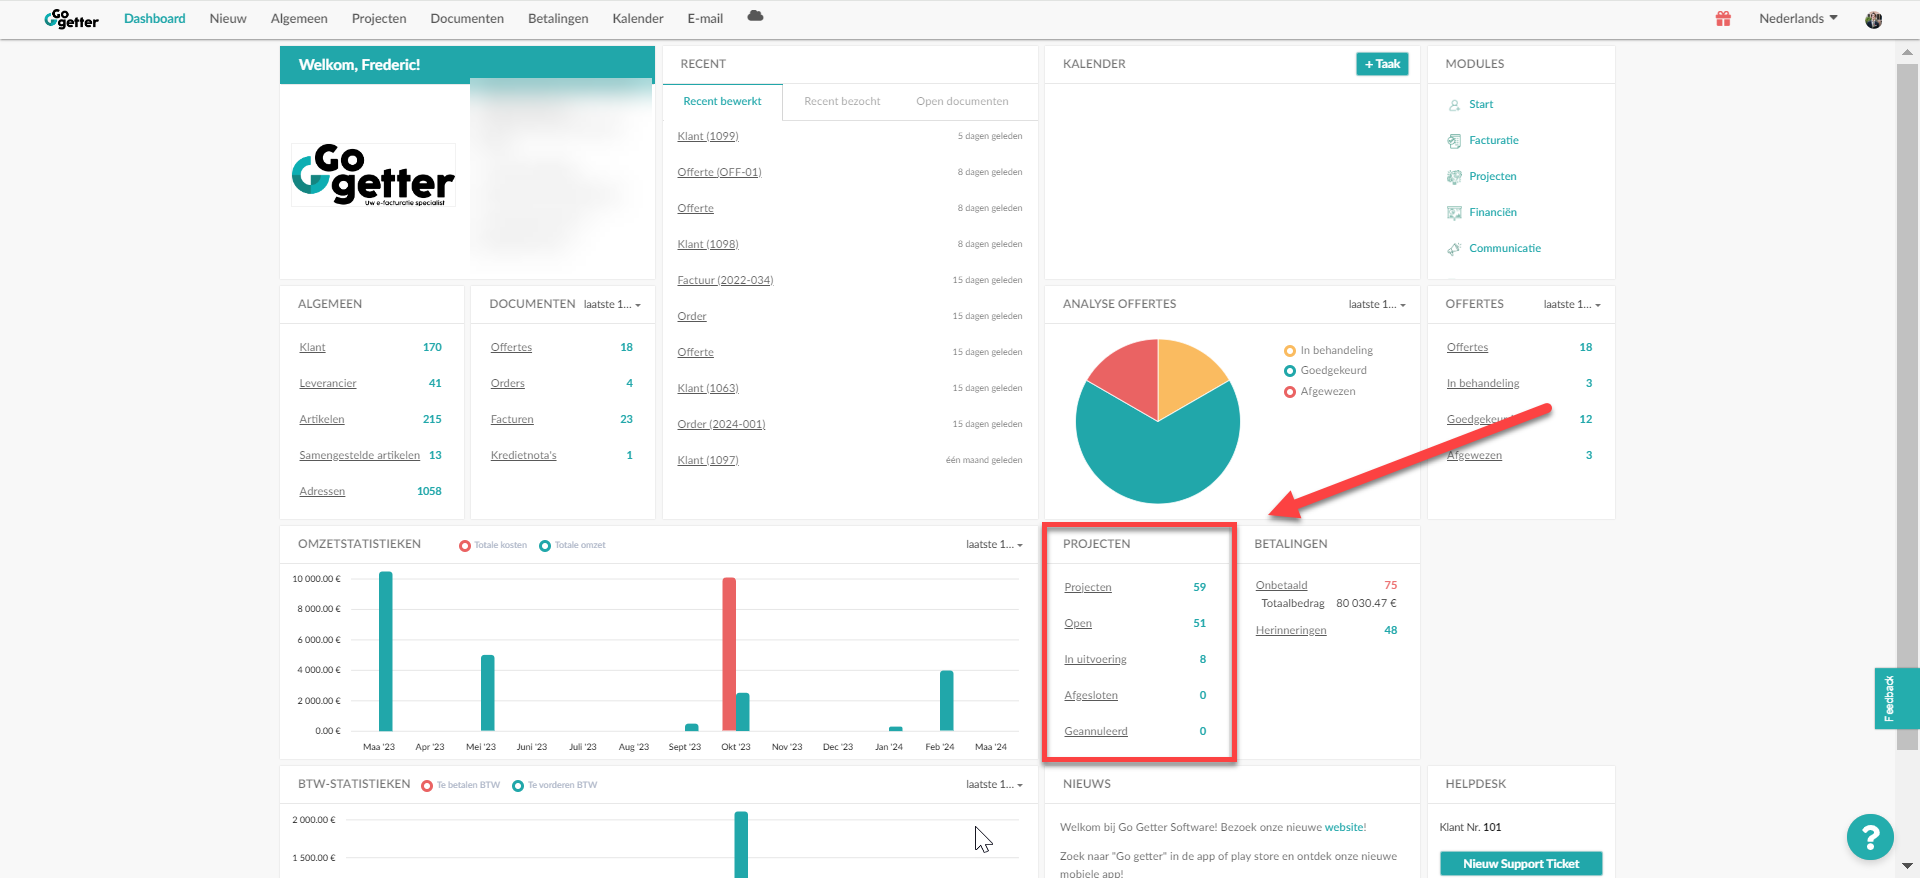Viewport: 1920px width, 878px height.
Task: Open In uitvoering projects link
Action: coord(1095,660)
